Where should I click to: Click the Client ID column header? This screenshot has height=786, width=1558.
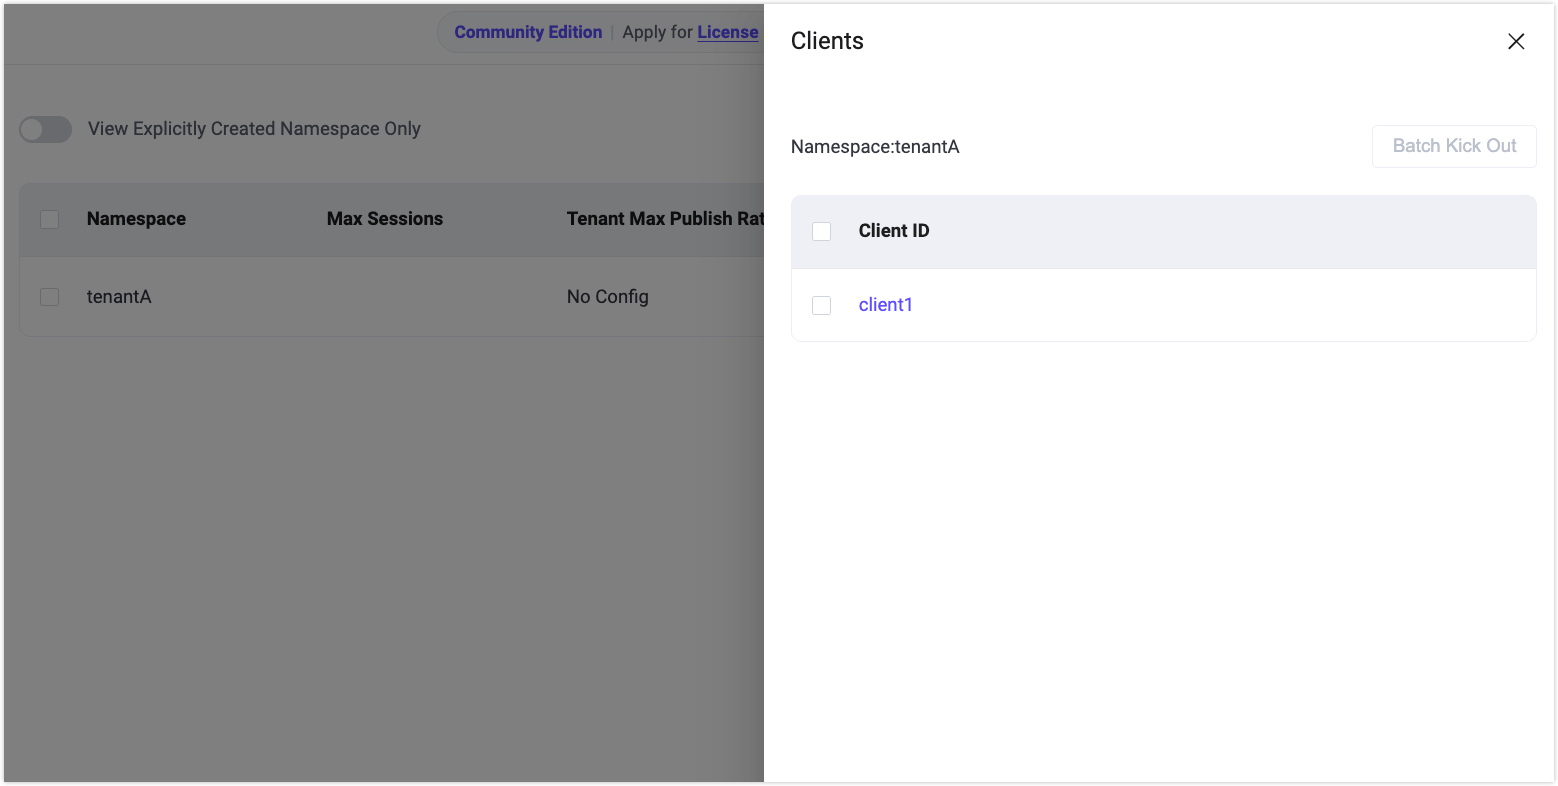(893, 231)
